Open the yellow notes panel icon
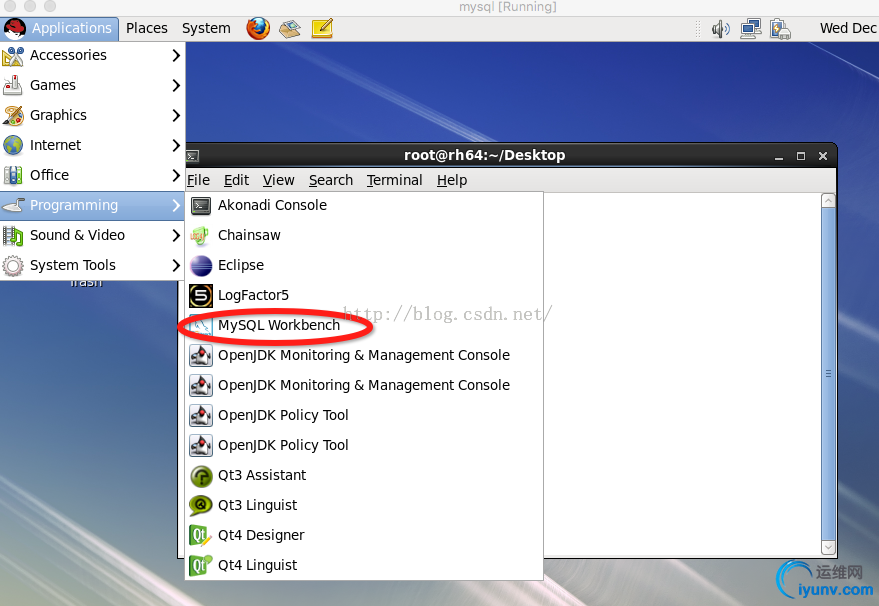879x606 pixels. tap(322, 29)
